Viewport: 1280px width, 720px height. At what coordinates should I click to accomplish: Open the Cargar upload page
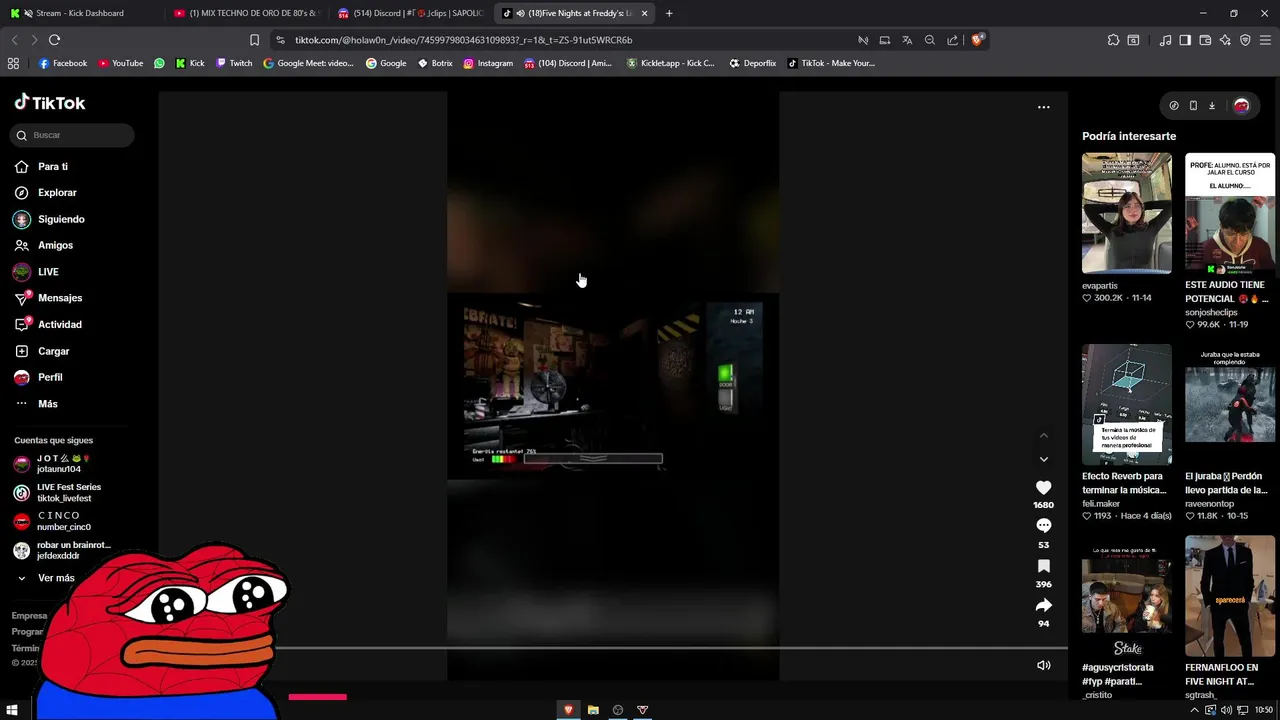click(x=54, y=351)
